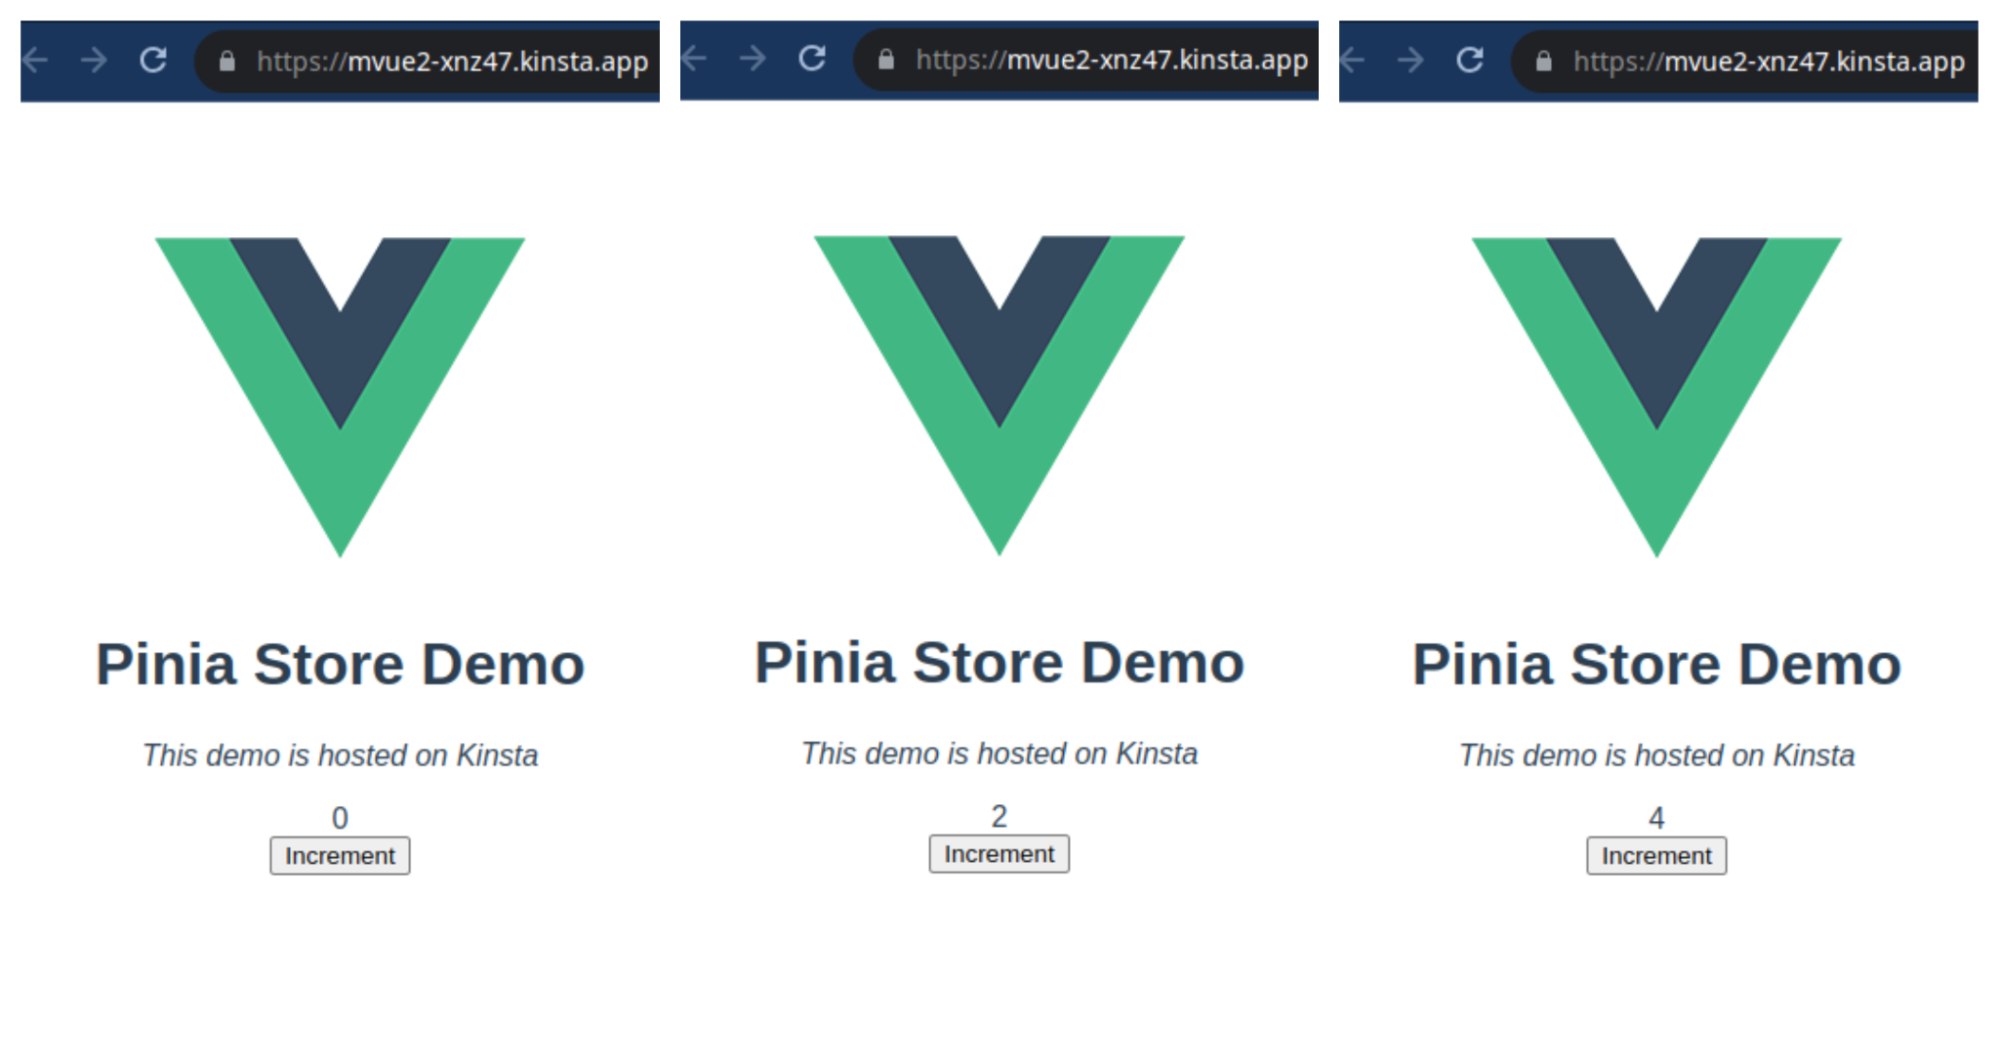Screen dimensions: 1999x1041
Task: Click the middle browser's forward arrow
Action: point(753,58)
